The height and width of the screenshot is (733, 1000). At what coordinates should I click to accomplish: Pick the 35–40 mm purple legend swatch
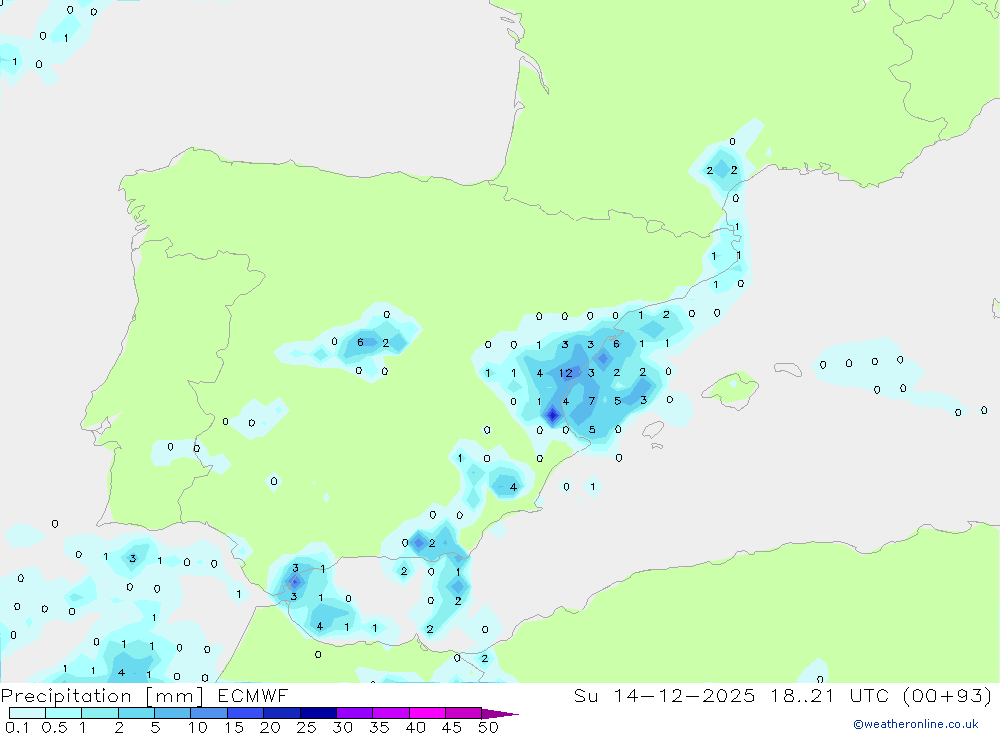tap(390, 713)
